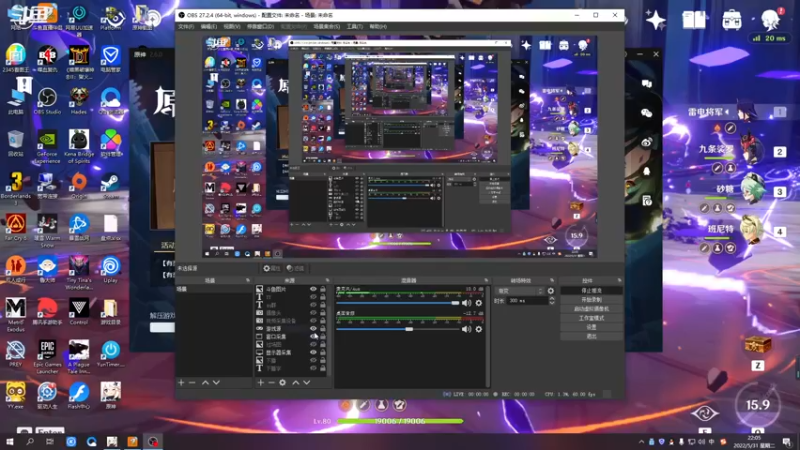Click the transition duration 300 ms field

528,301
